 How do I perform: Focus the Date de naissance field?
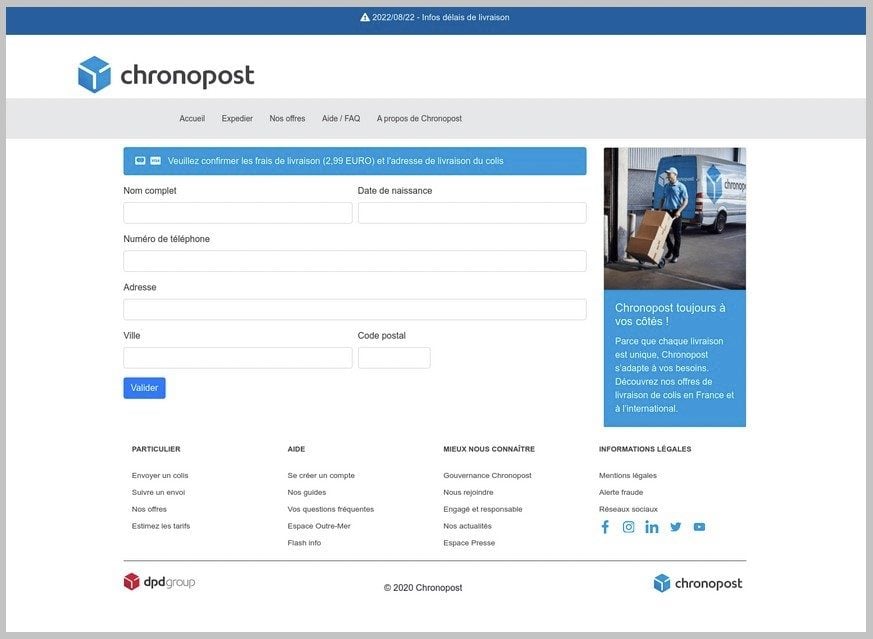(472, 213)
